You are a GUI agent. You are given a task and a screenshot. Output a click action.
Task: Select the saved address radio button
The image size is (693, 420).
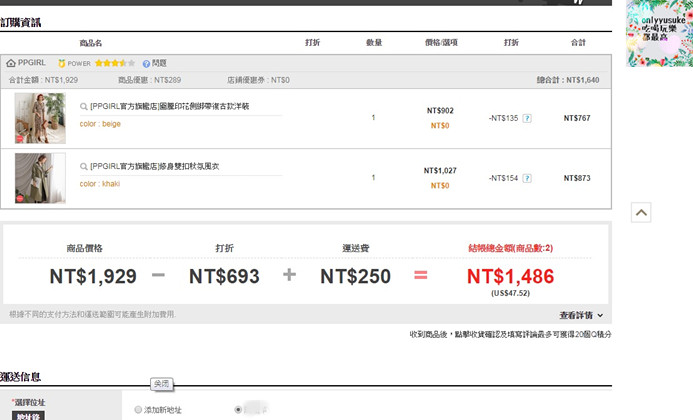pos(238,409)
